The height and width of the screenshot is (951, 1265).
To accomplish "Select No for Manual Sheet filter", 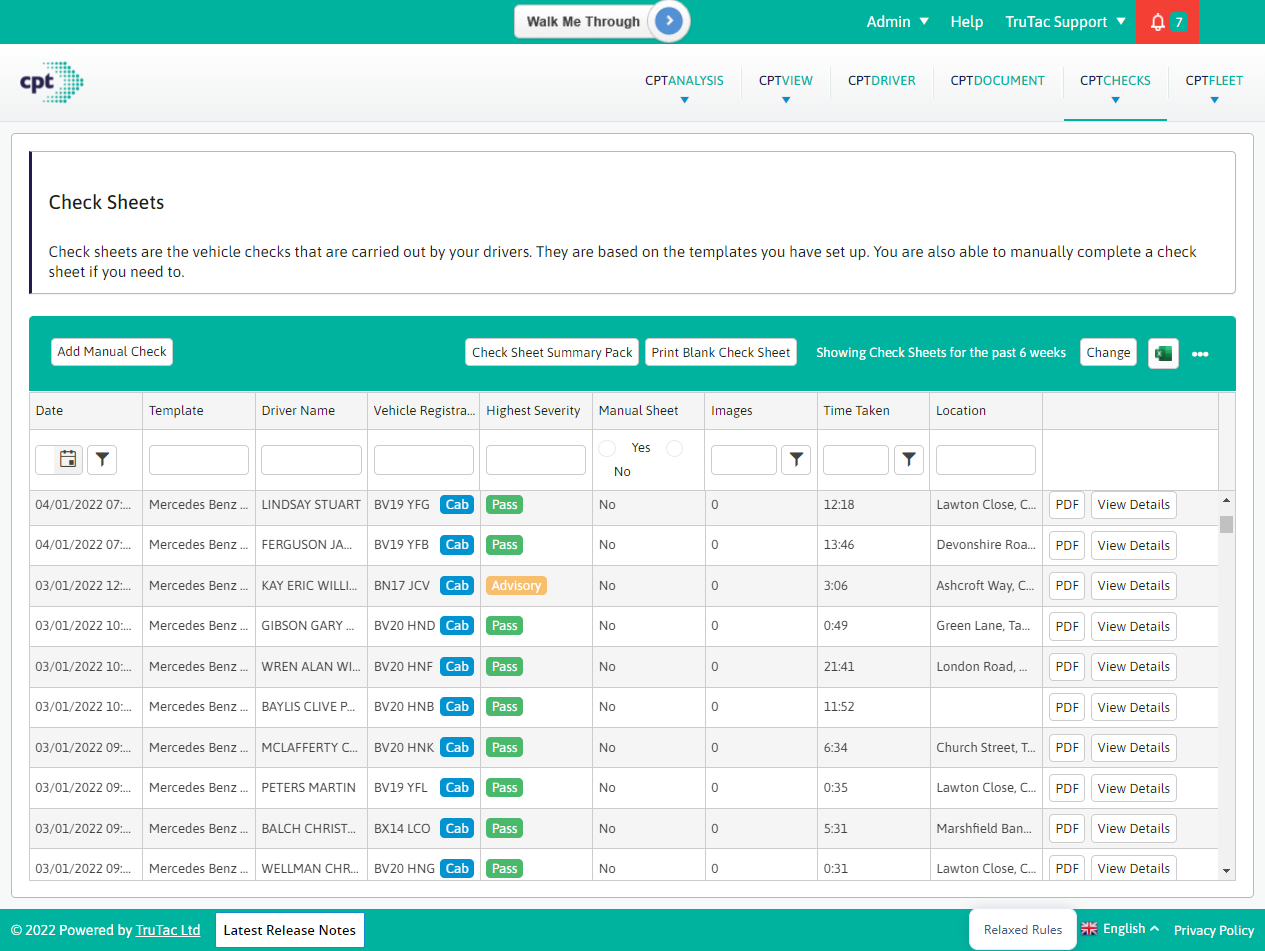I will [675, 447].
